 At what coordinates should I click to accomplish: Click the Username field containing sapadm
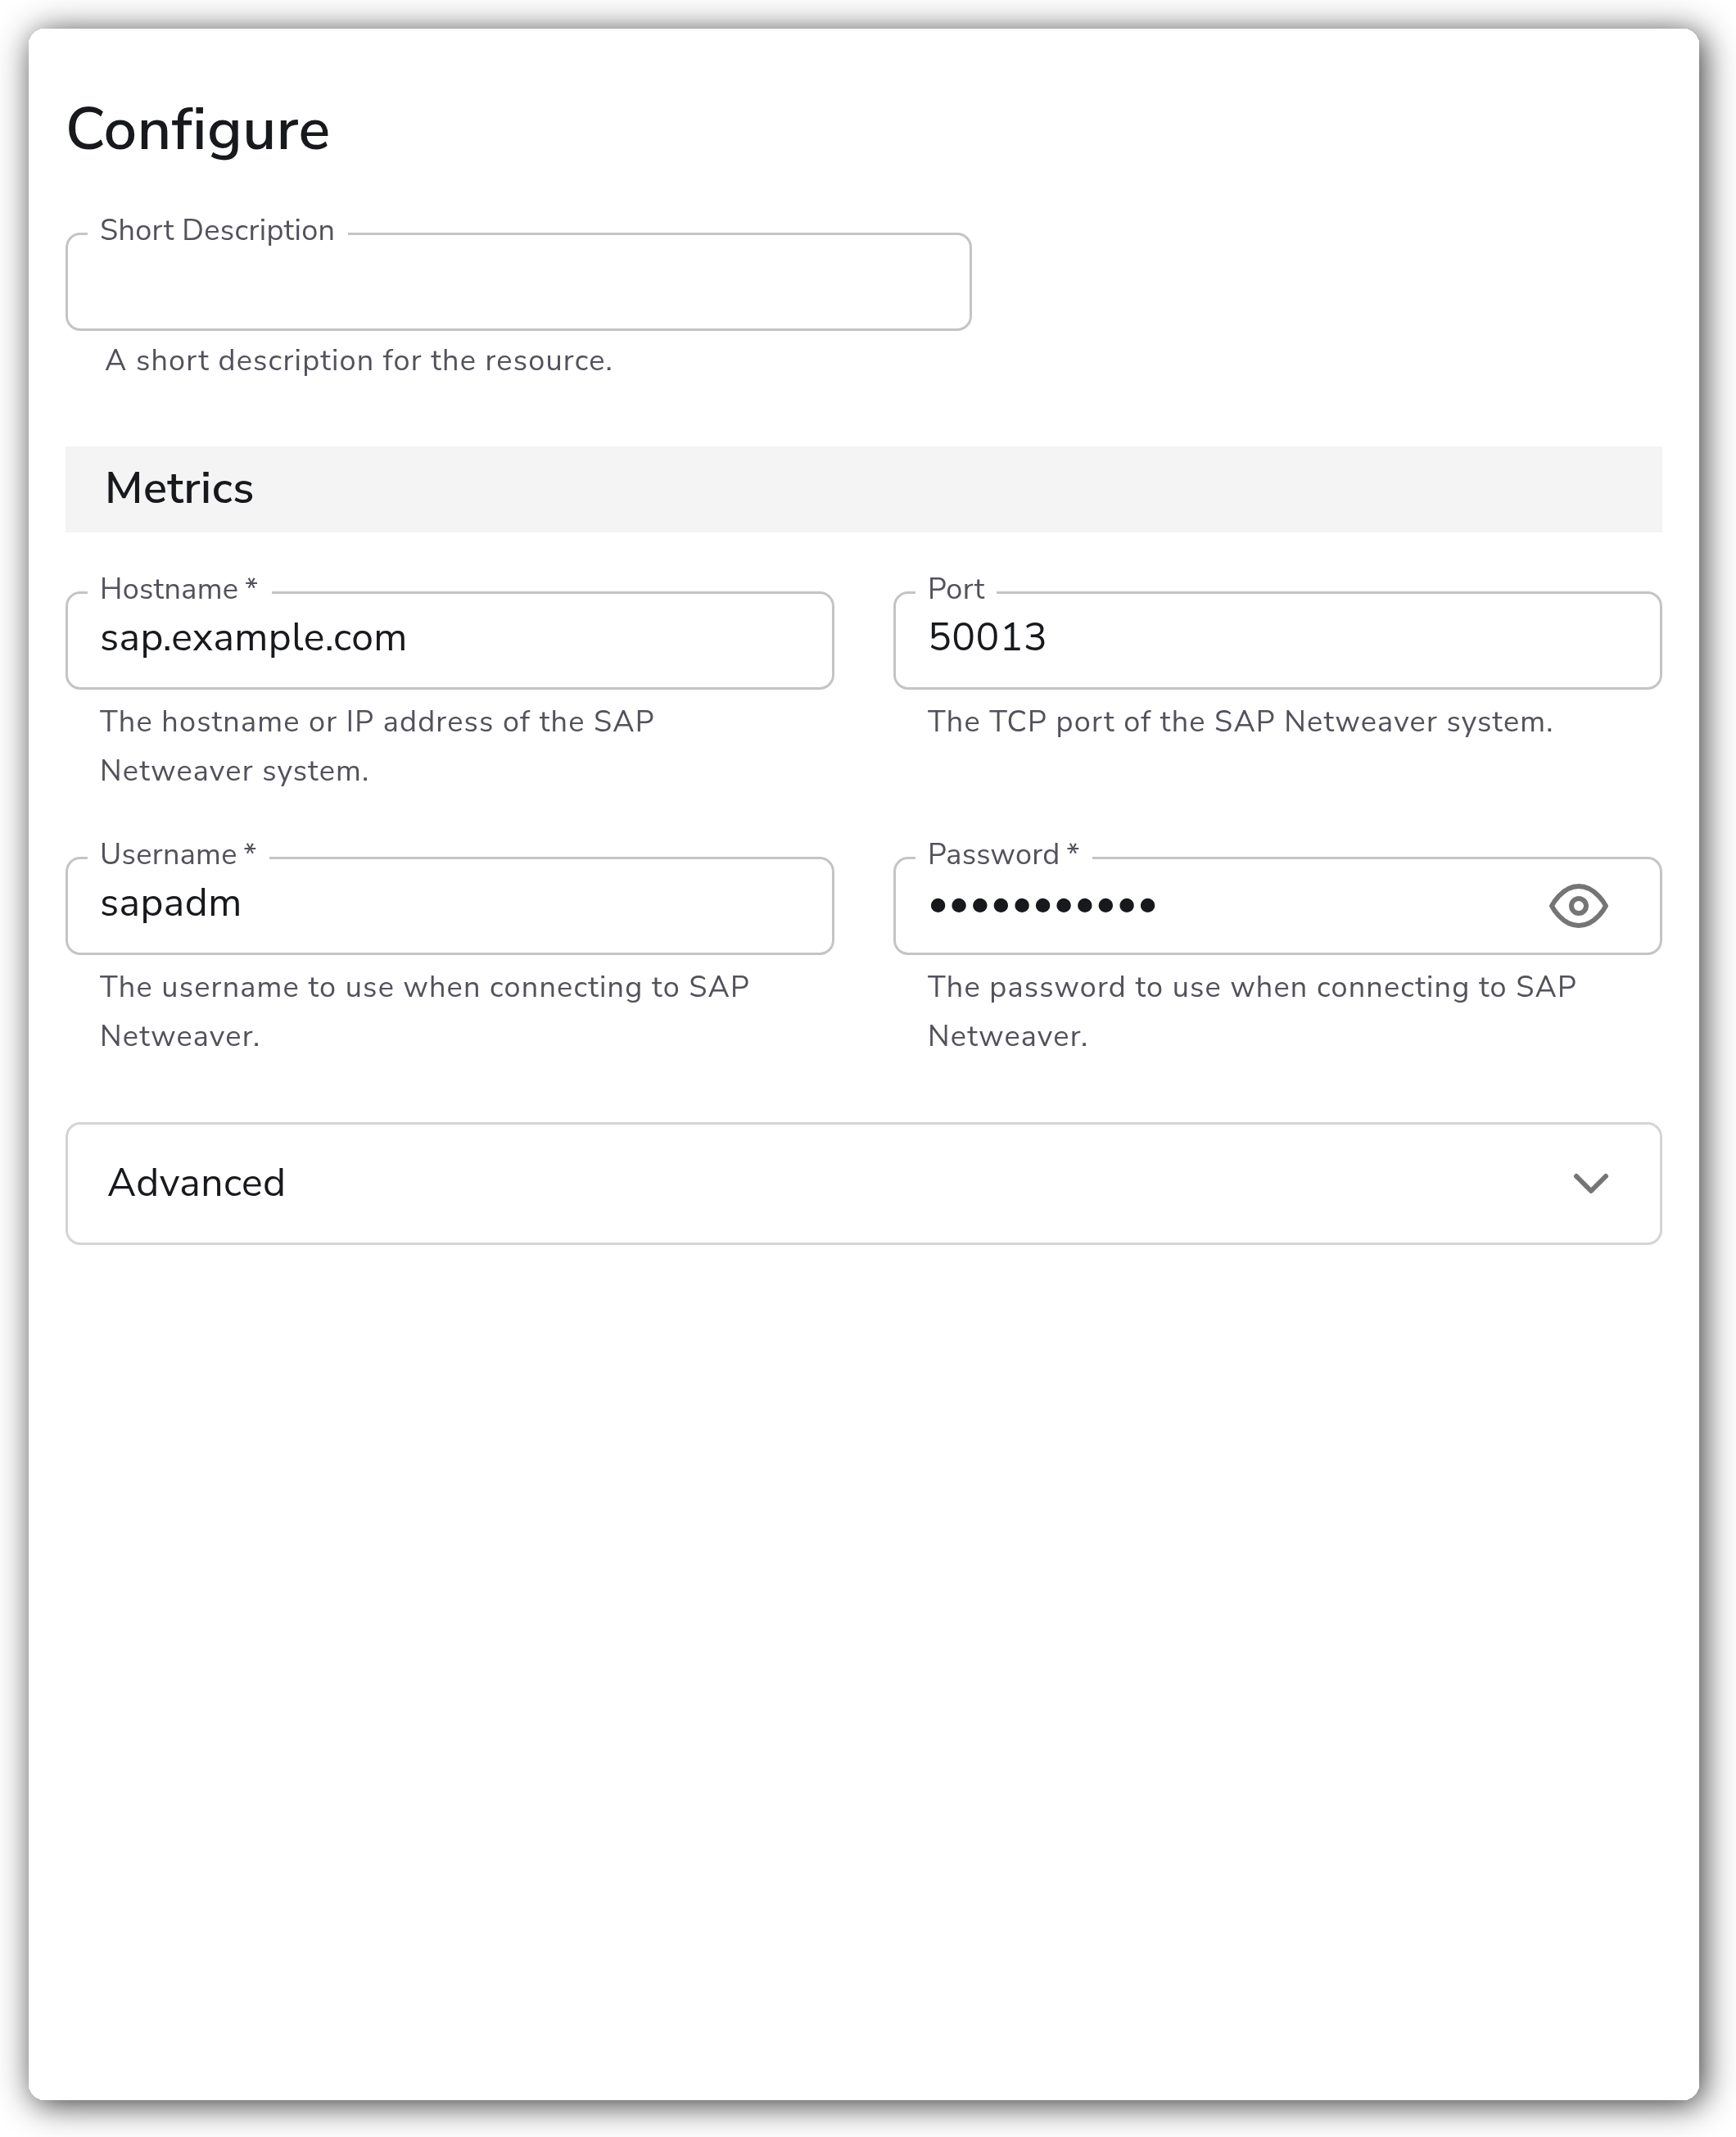pos(450,905)
